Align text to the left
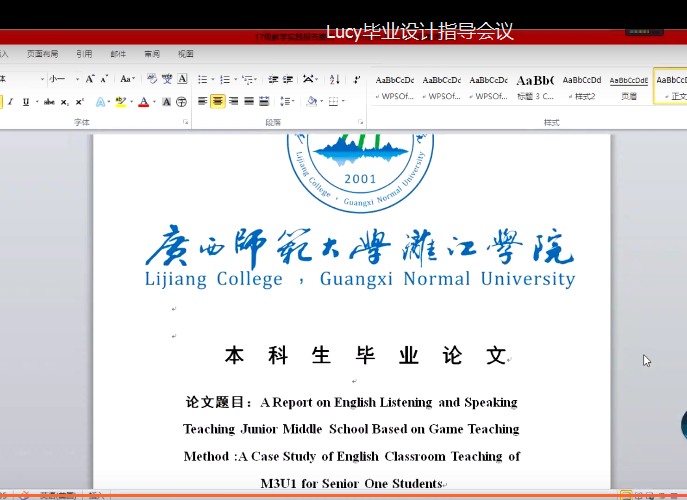Screen dimensions: 687x500 click(x=203, y=101)
